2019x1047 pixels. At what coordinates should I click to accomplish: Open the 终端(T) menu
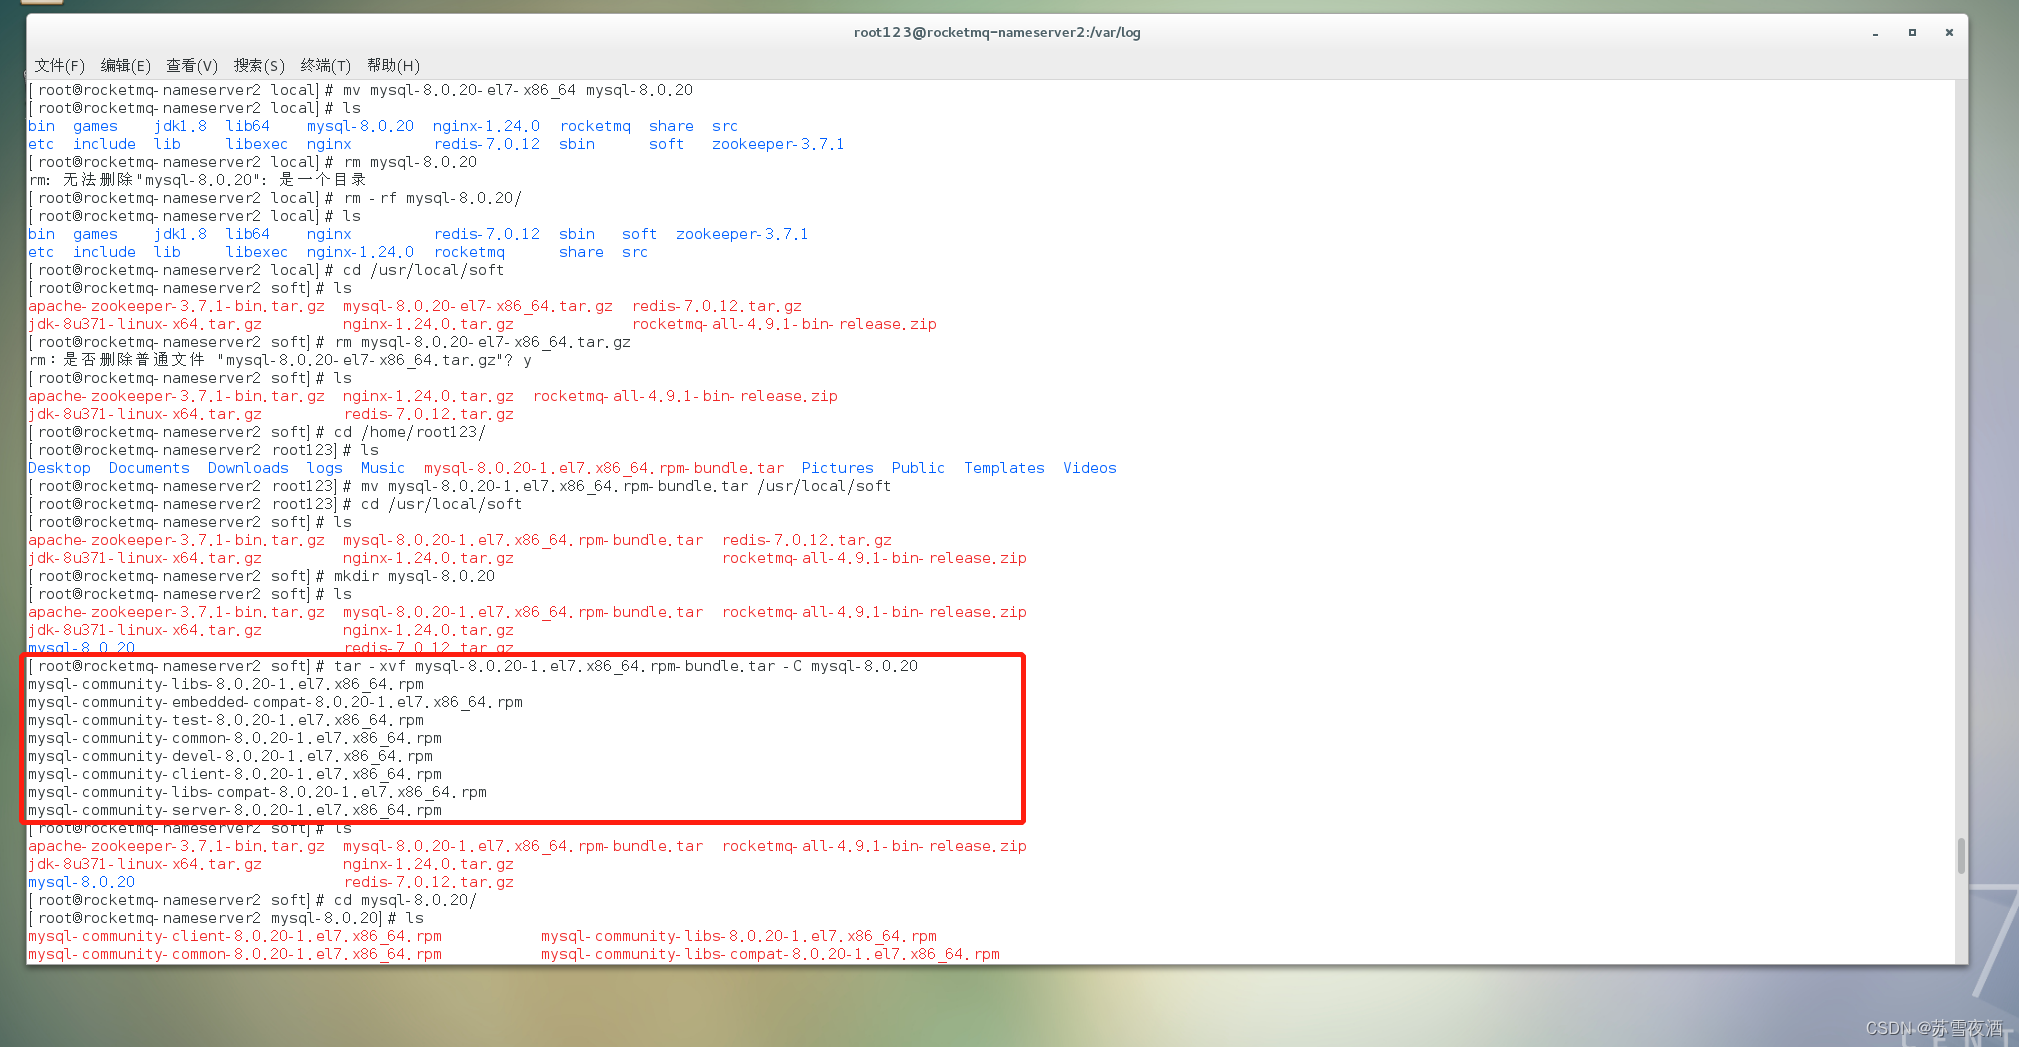pos(324,65)
